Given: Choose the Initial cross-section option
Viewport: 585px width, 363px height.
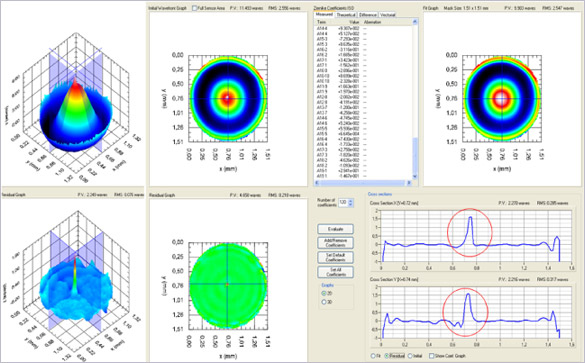Looking at the screenshot, I should click(410, 356).
